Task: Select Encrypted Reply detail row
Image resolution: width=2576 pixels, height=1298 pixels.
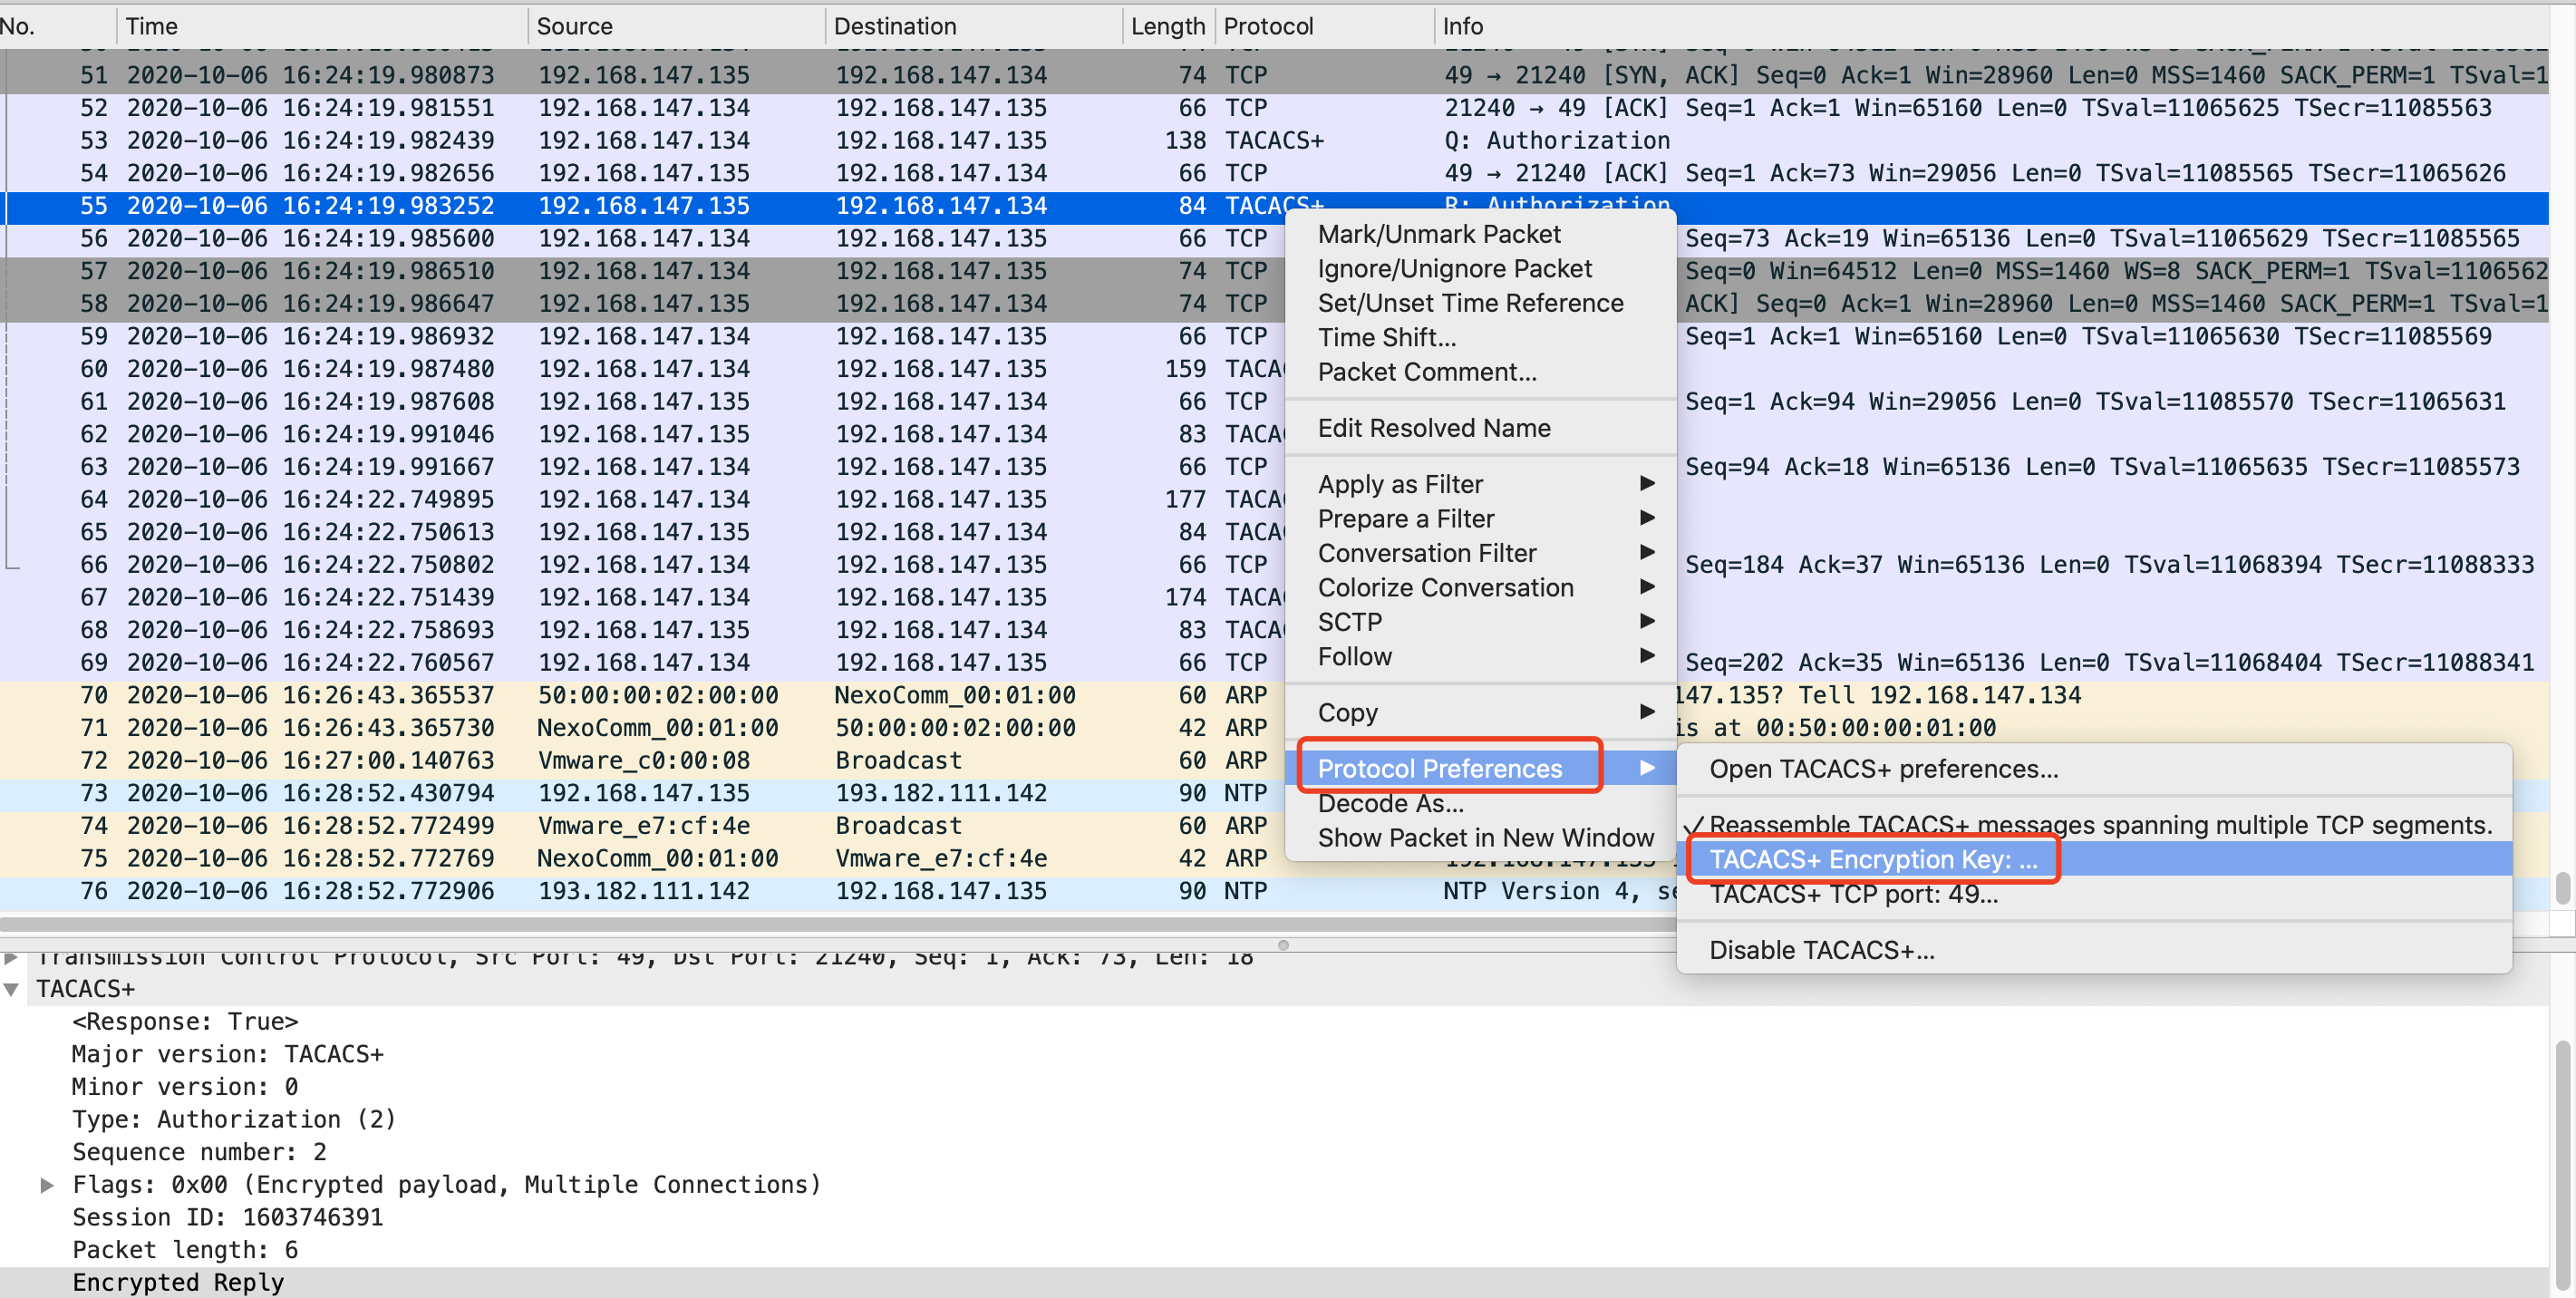Action: [1274, 1282]
